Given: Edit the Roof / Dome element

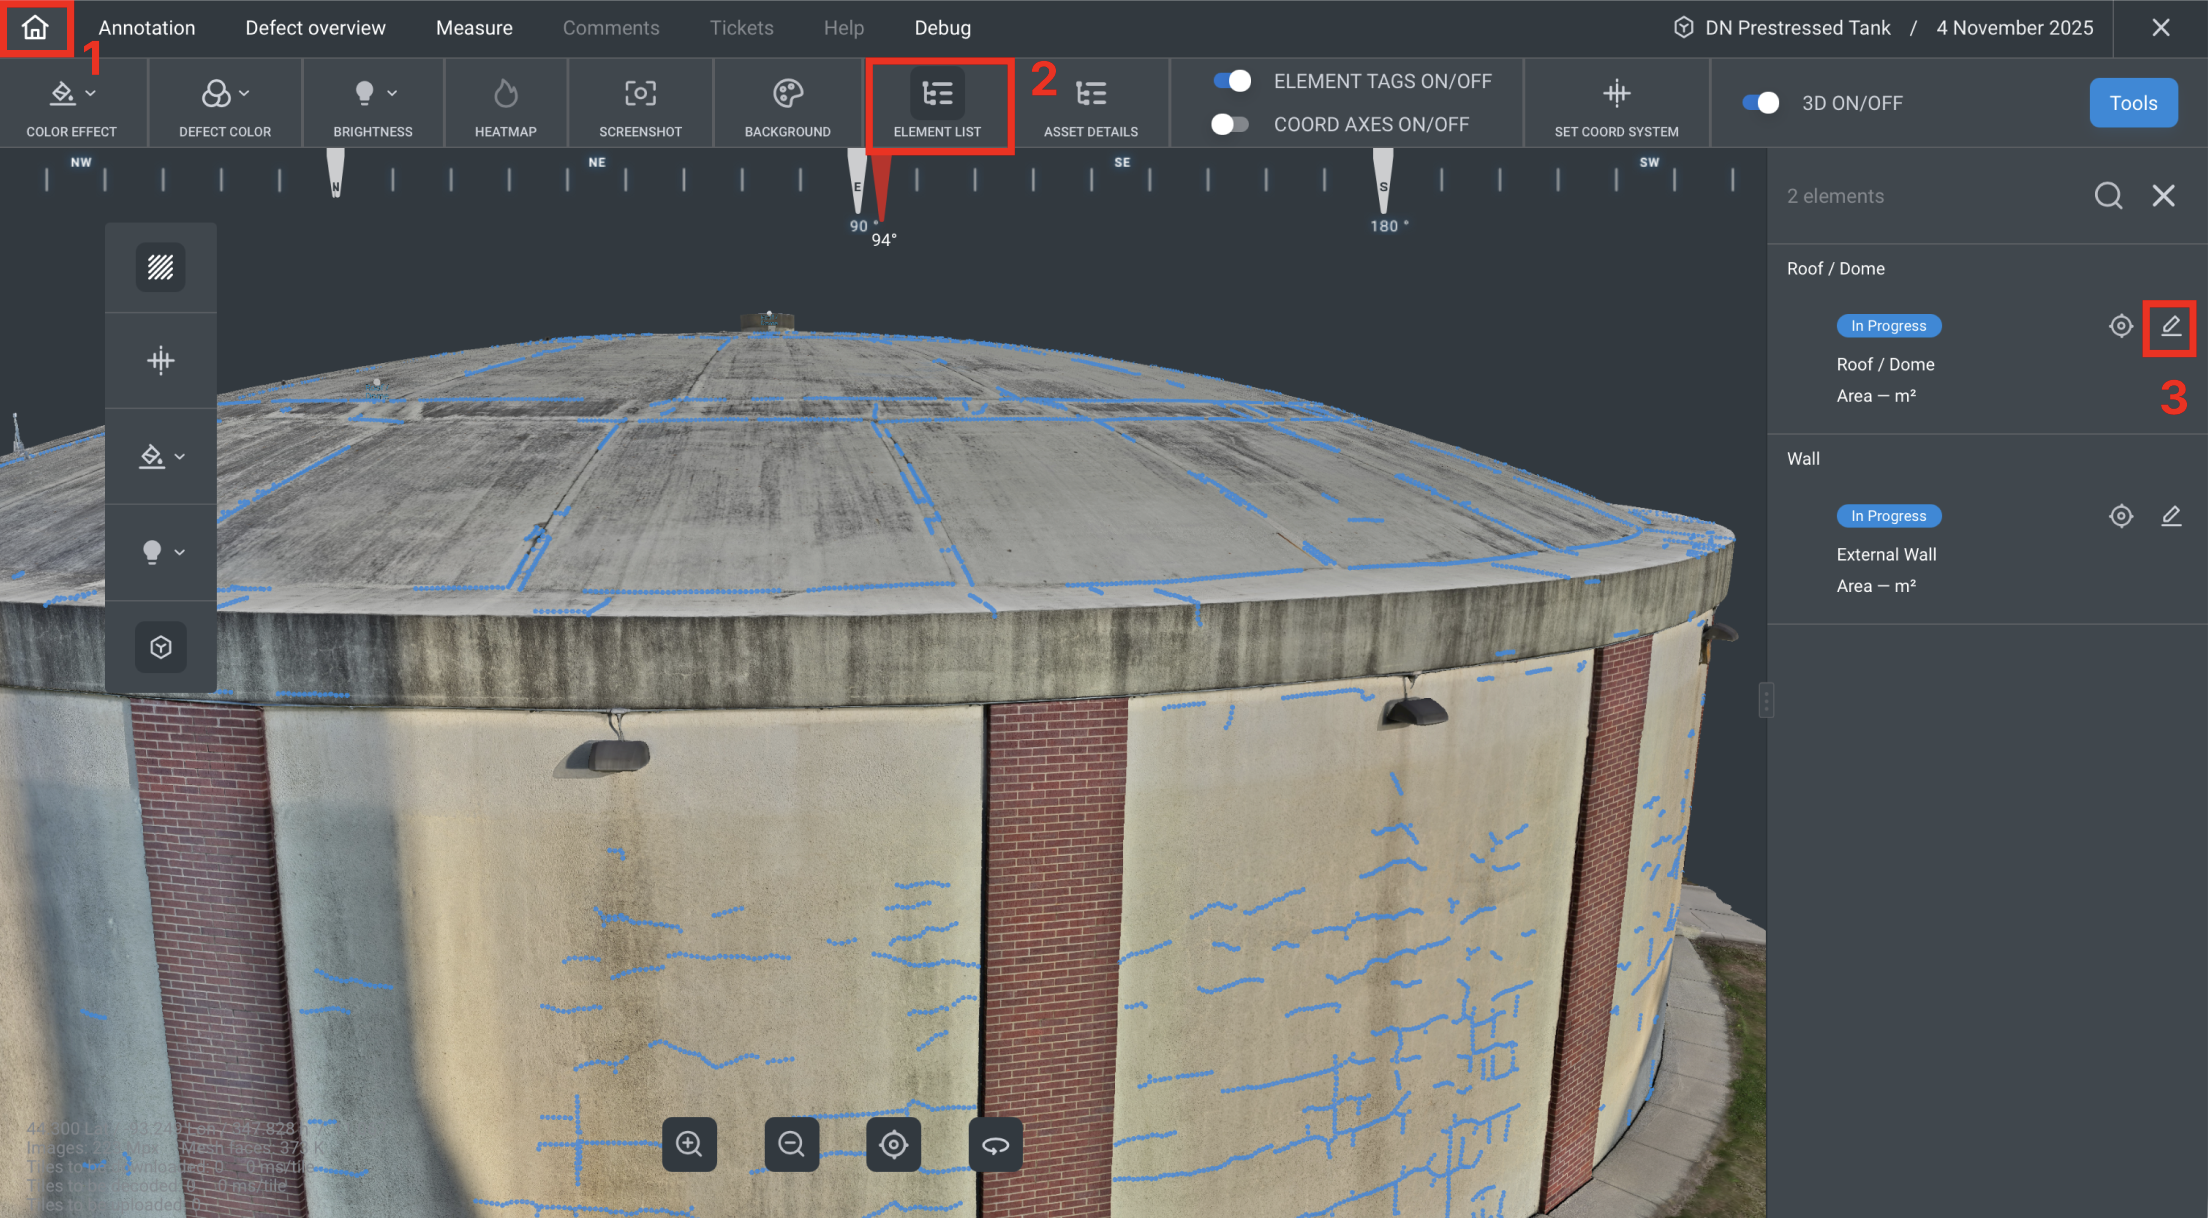Looking at the screenshot, I should 2170,326.
